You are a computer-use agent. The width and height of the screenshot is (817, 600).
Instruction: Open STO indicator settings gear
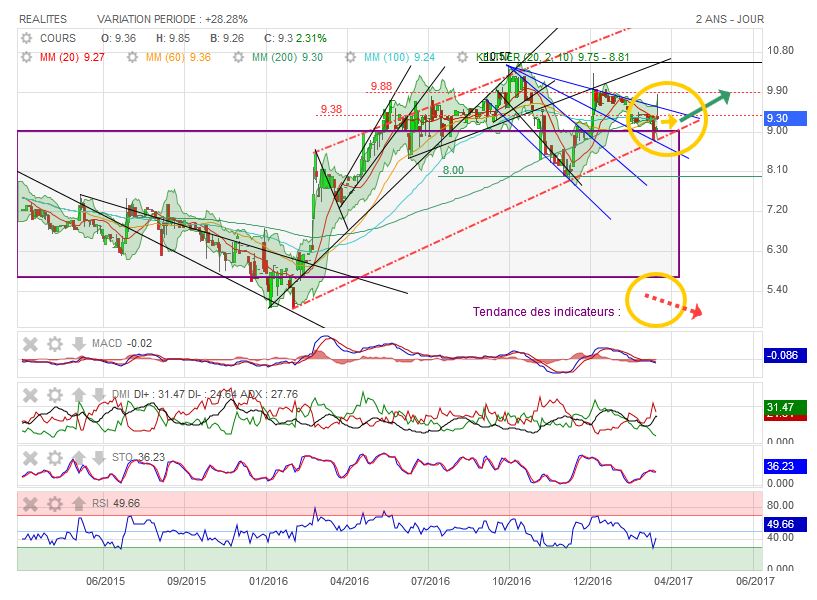tap(55, 458)
